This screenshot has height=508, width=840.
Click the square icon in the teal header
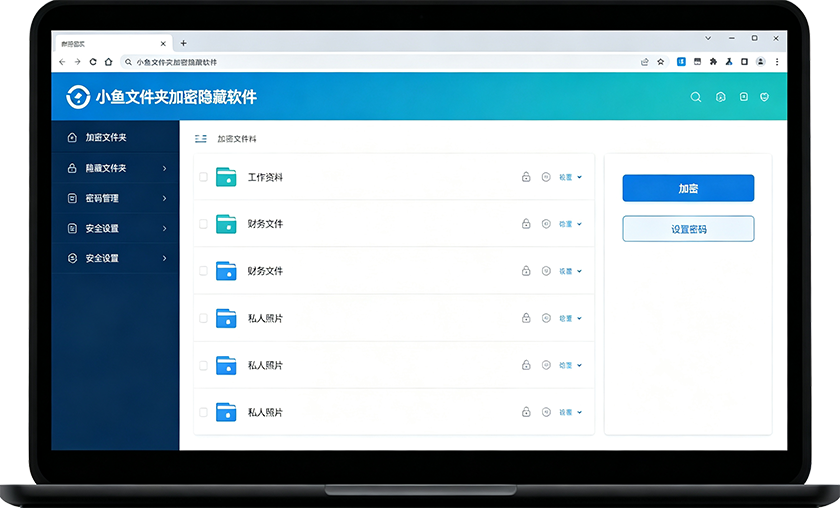pos(744,96)
